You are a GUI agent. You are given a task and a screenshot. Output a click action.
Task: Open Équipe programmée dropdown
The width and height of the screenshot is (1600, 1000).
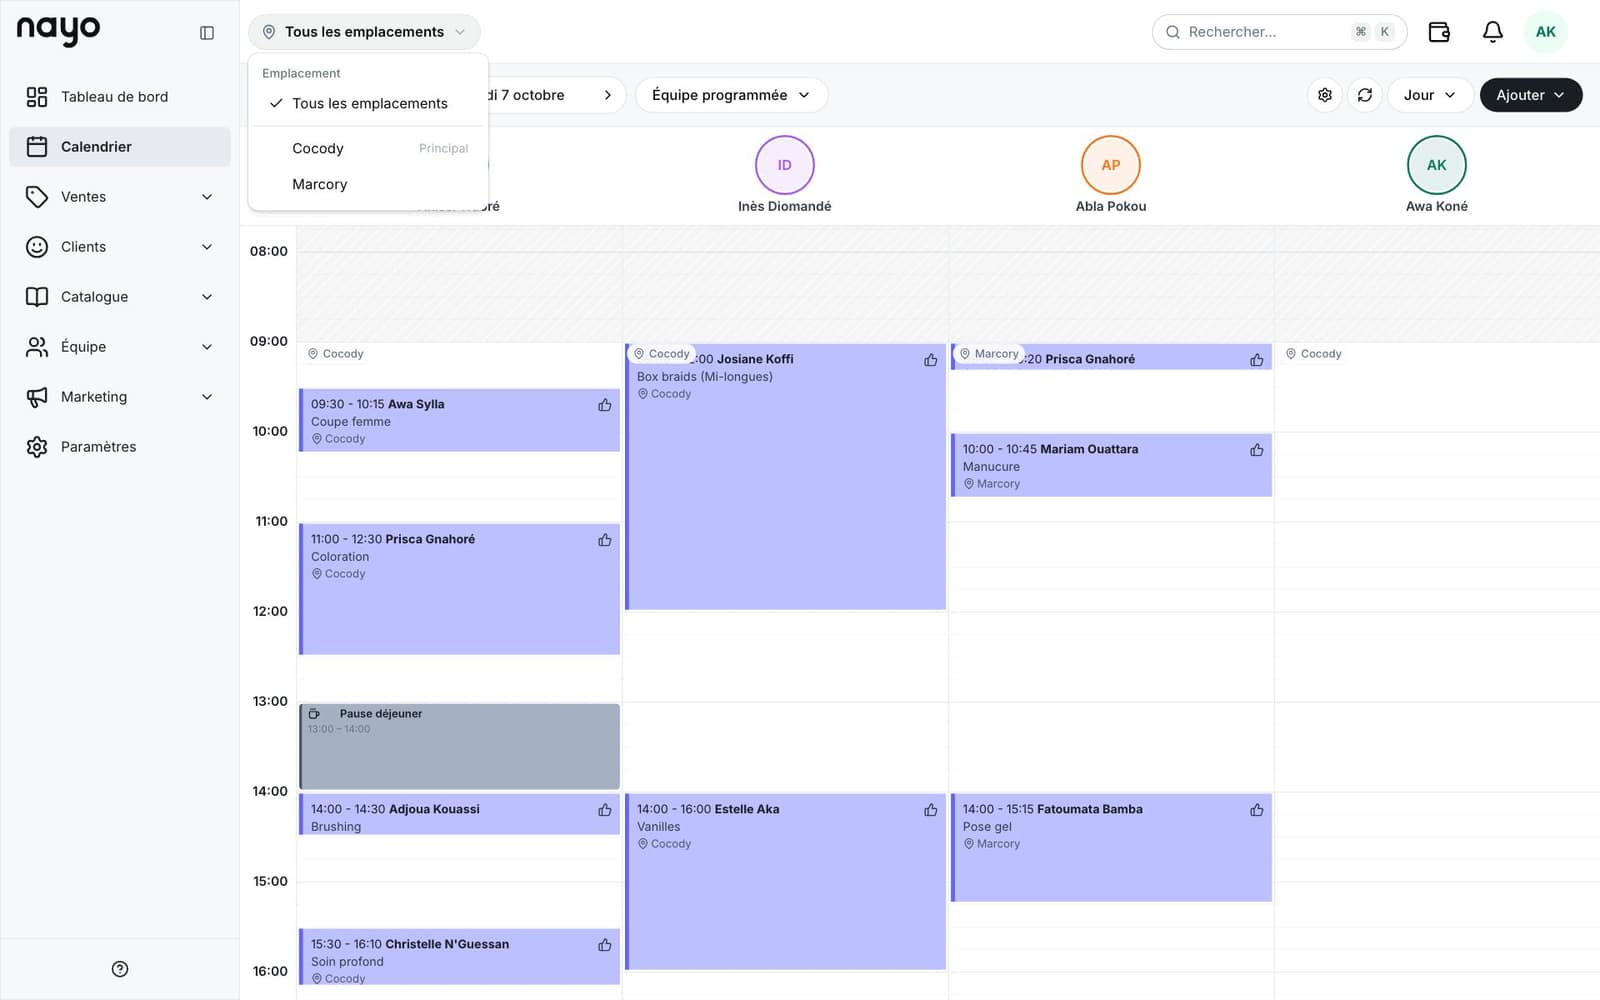click(731, 95)
